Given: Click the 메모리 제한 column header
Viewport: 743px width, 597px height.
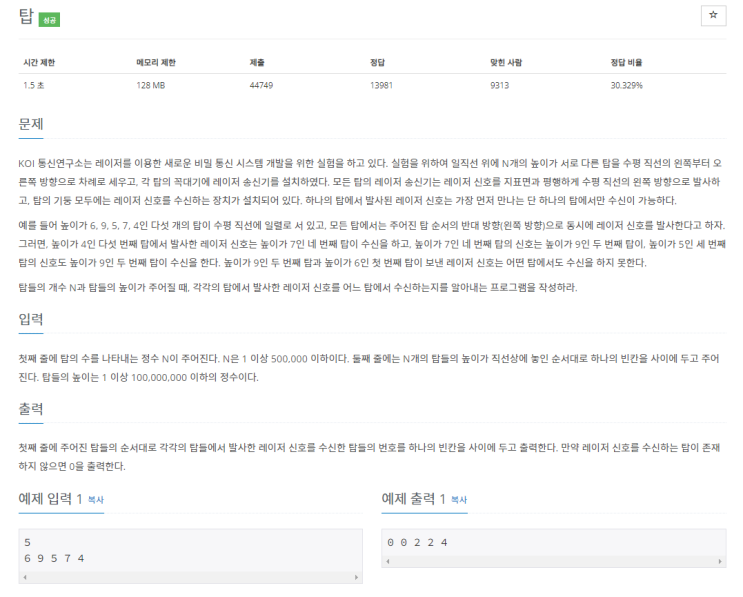Looking at the screenshot, I should coord(156,63).
